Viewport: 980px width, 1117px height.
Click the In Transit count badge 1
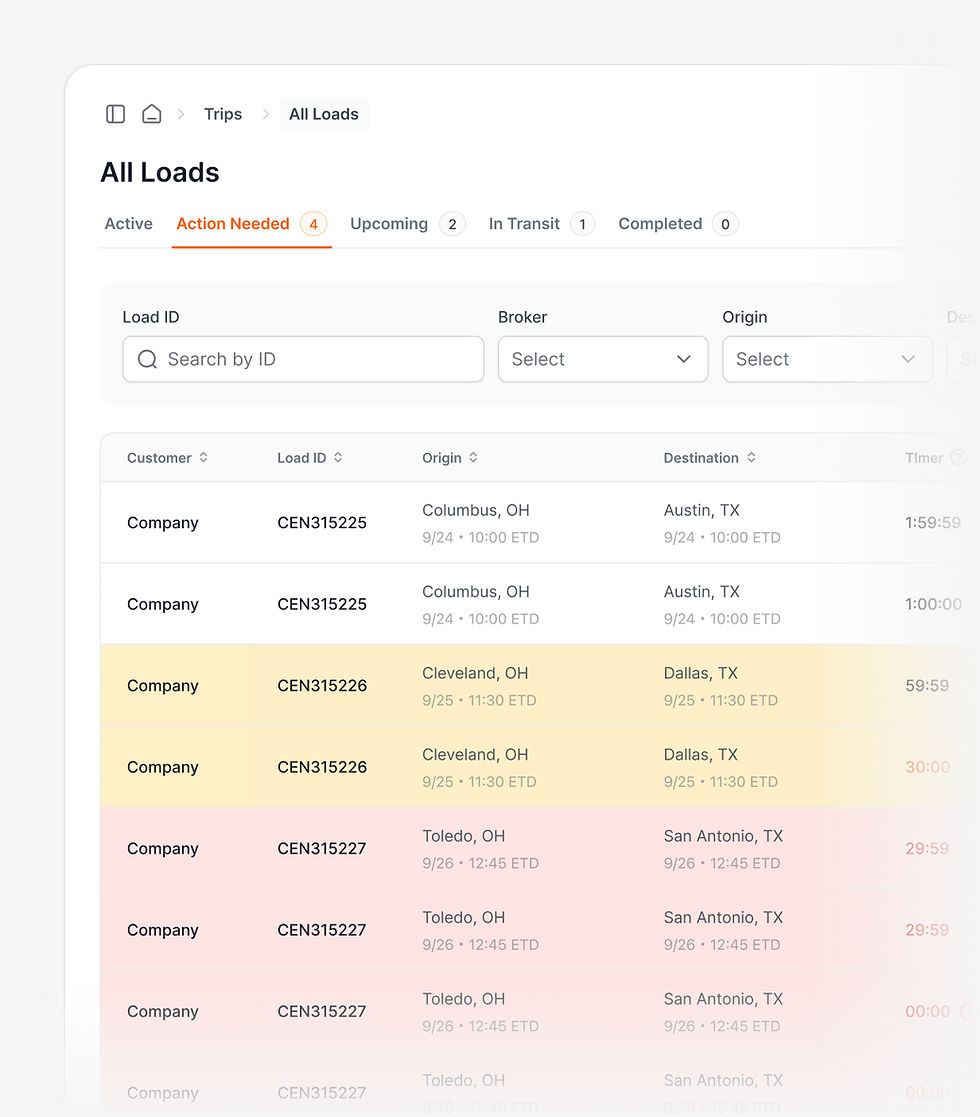tap(583, 224)
